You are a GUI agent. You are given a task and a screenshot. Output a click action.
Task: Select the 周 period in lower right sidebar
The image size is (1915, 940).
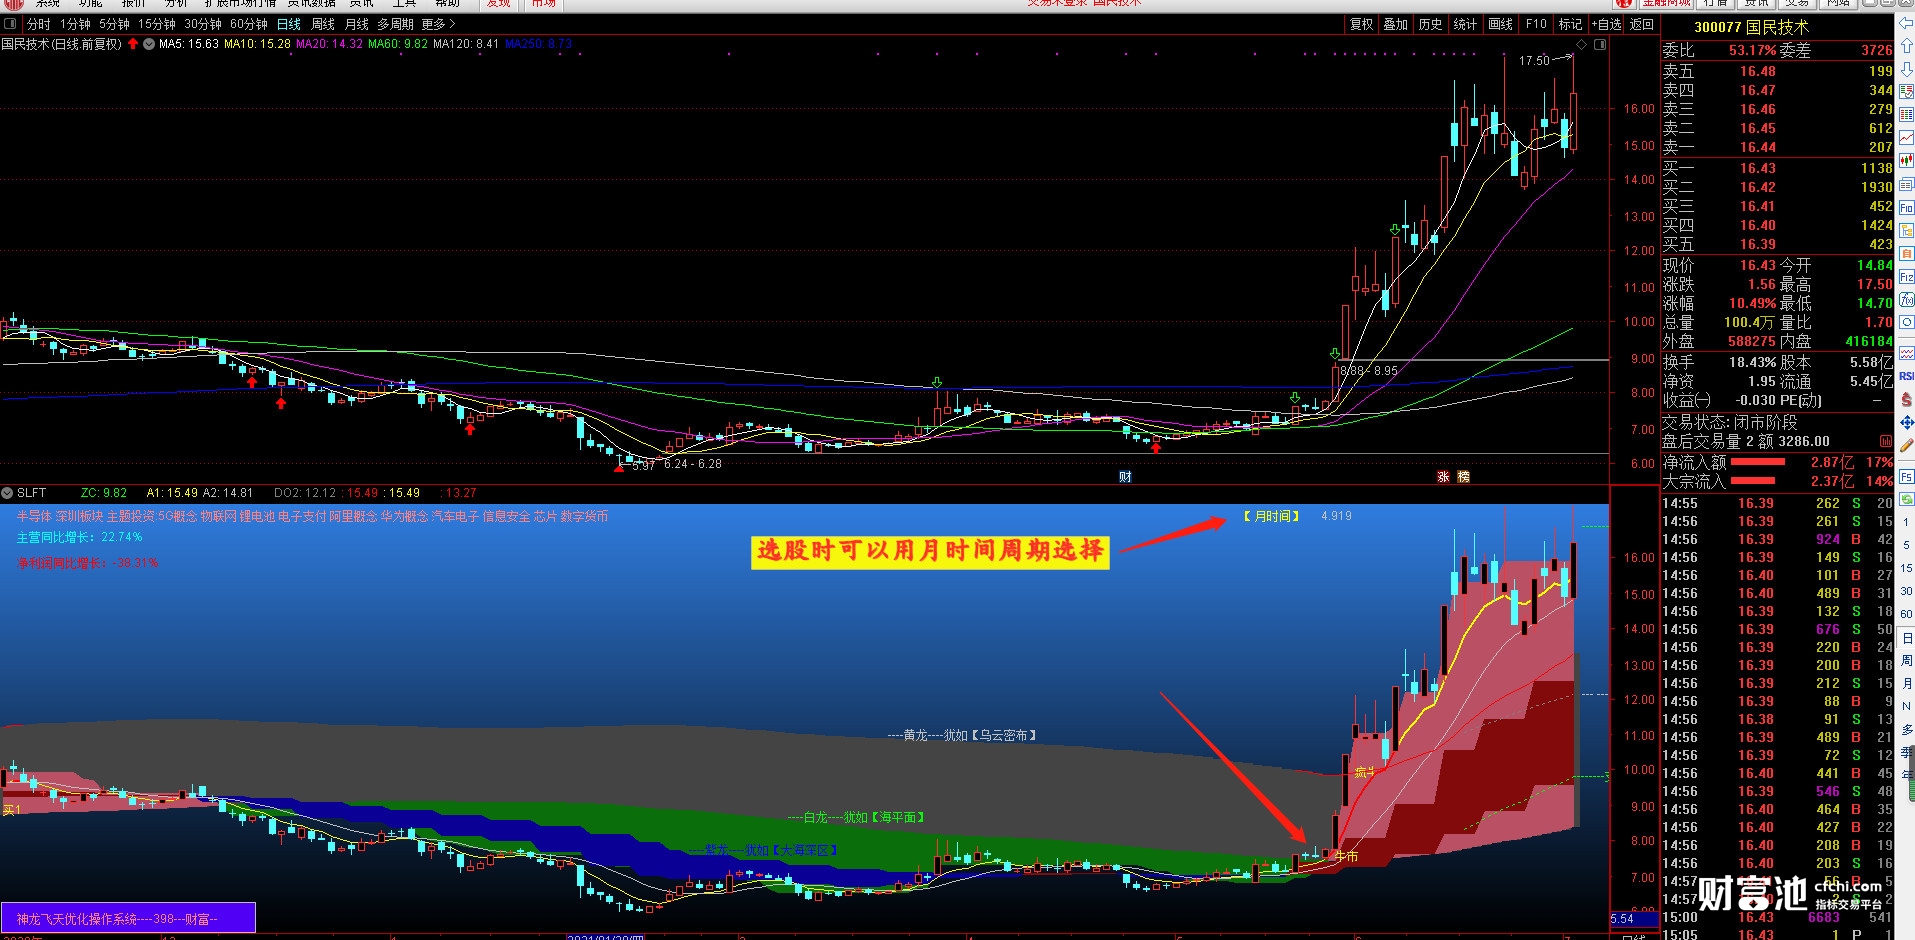point(1906,661)
